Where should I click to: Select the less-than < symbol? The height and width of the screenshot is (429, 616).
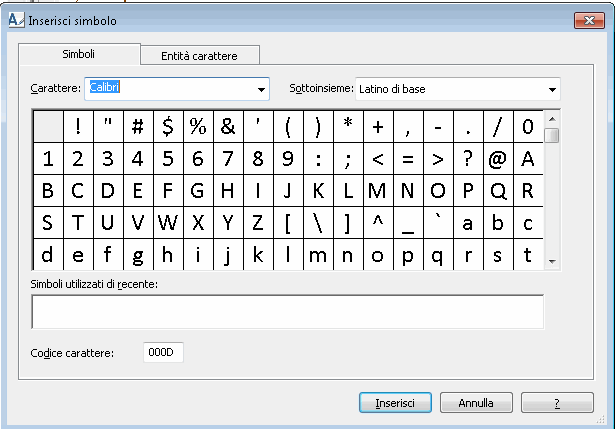click(x=378, y=158)
